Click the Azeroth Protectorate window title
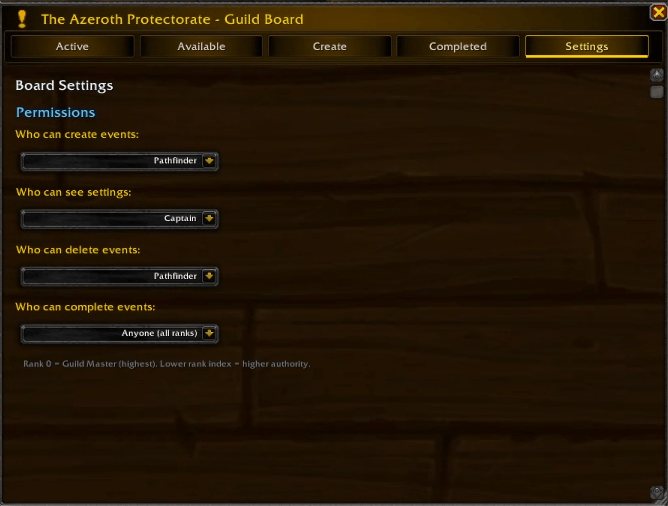Image resolution: width=668 pixels, height=506 pixels. (172, 20)
